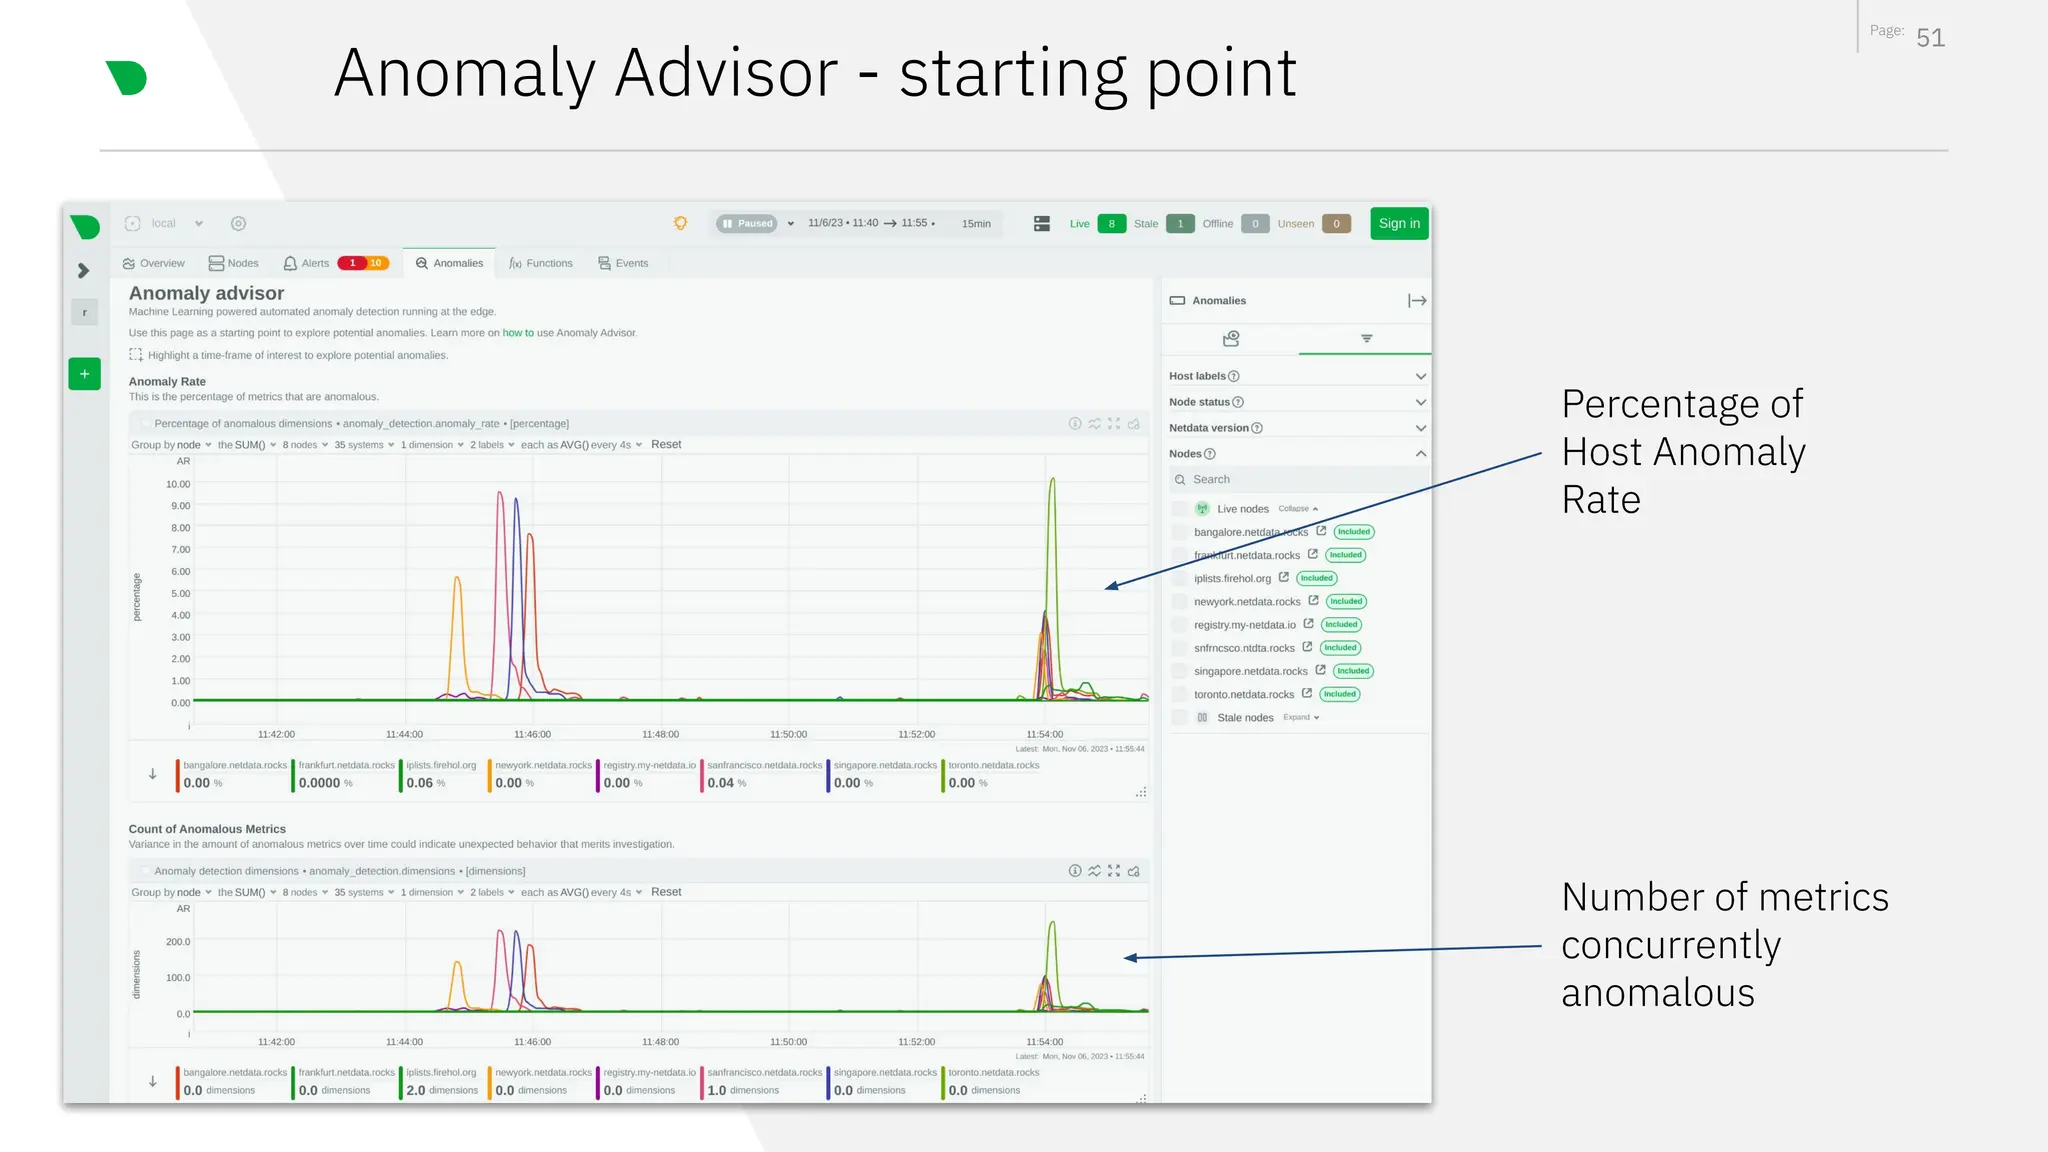
Task: Click bangalore.netdata.rocks red legend color bar, anomaly rate
Action: 178,775
